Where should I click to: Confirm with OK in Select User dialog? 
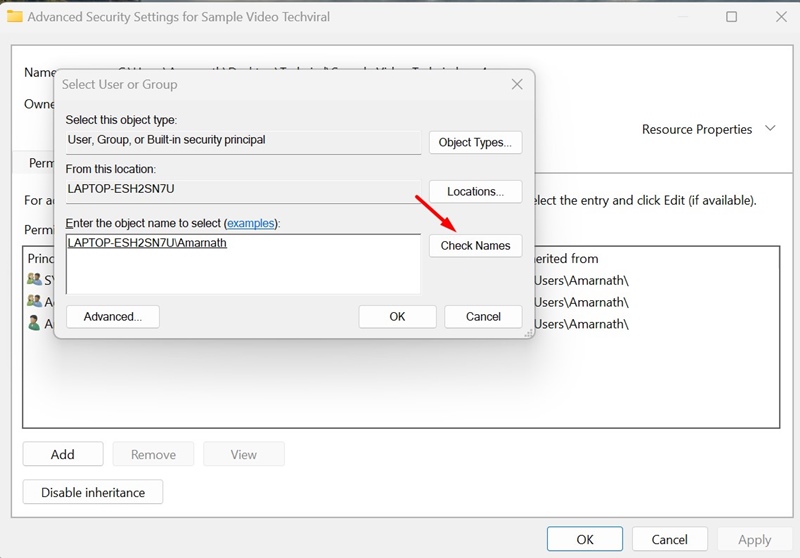(397, 316)
